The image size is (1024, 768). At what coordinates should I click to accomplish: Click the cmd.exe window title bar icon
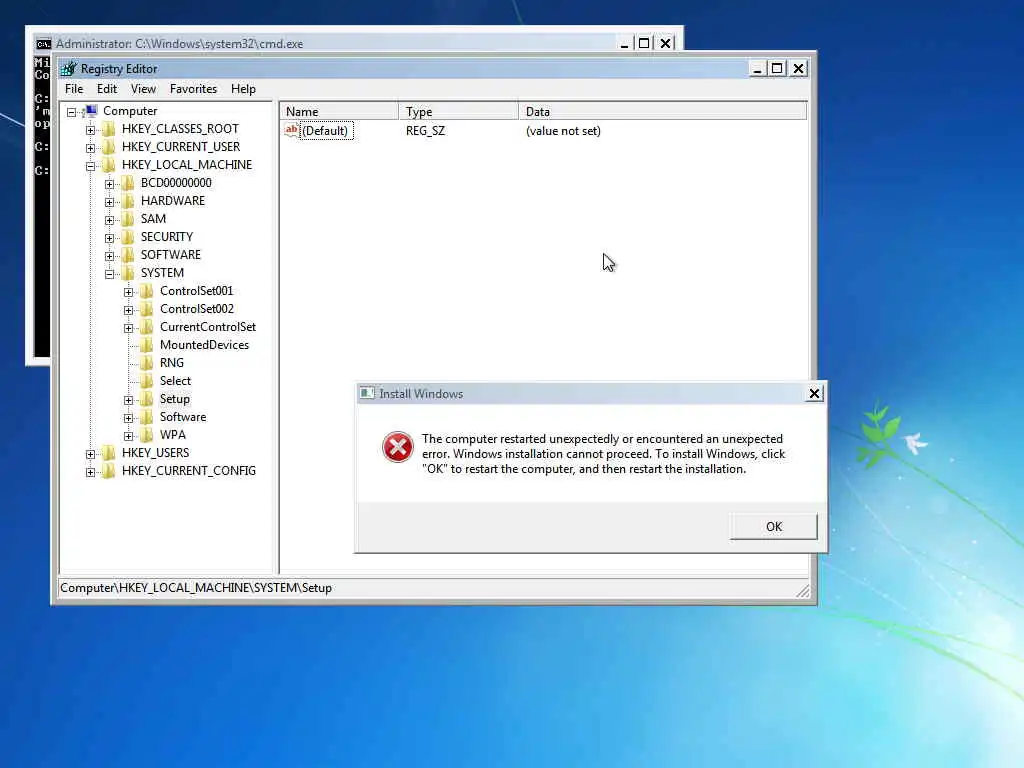pyautogui.click(x=44, y=44)
